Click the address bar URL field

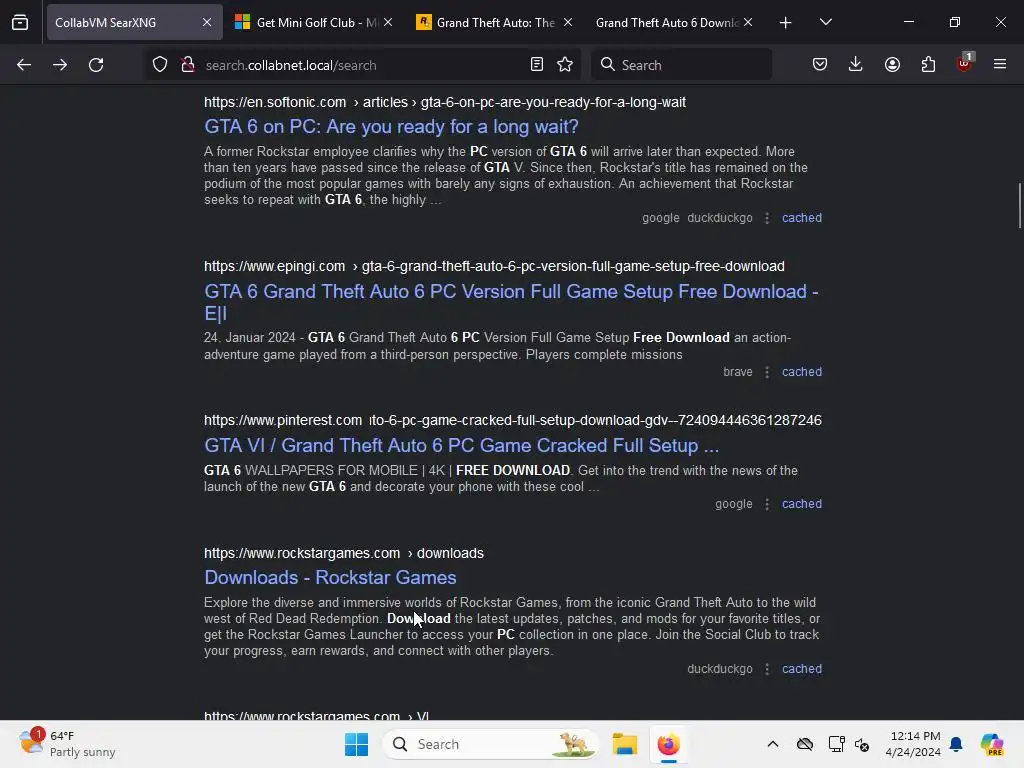tap(362, 65)
